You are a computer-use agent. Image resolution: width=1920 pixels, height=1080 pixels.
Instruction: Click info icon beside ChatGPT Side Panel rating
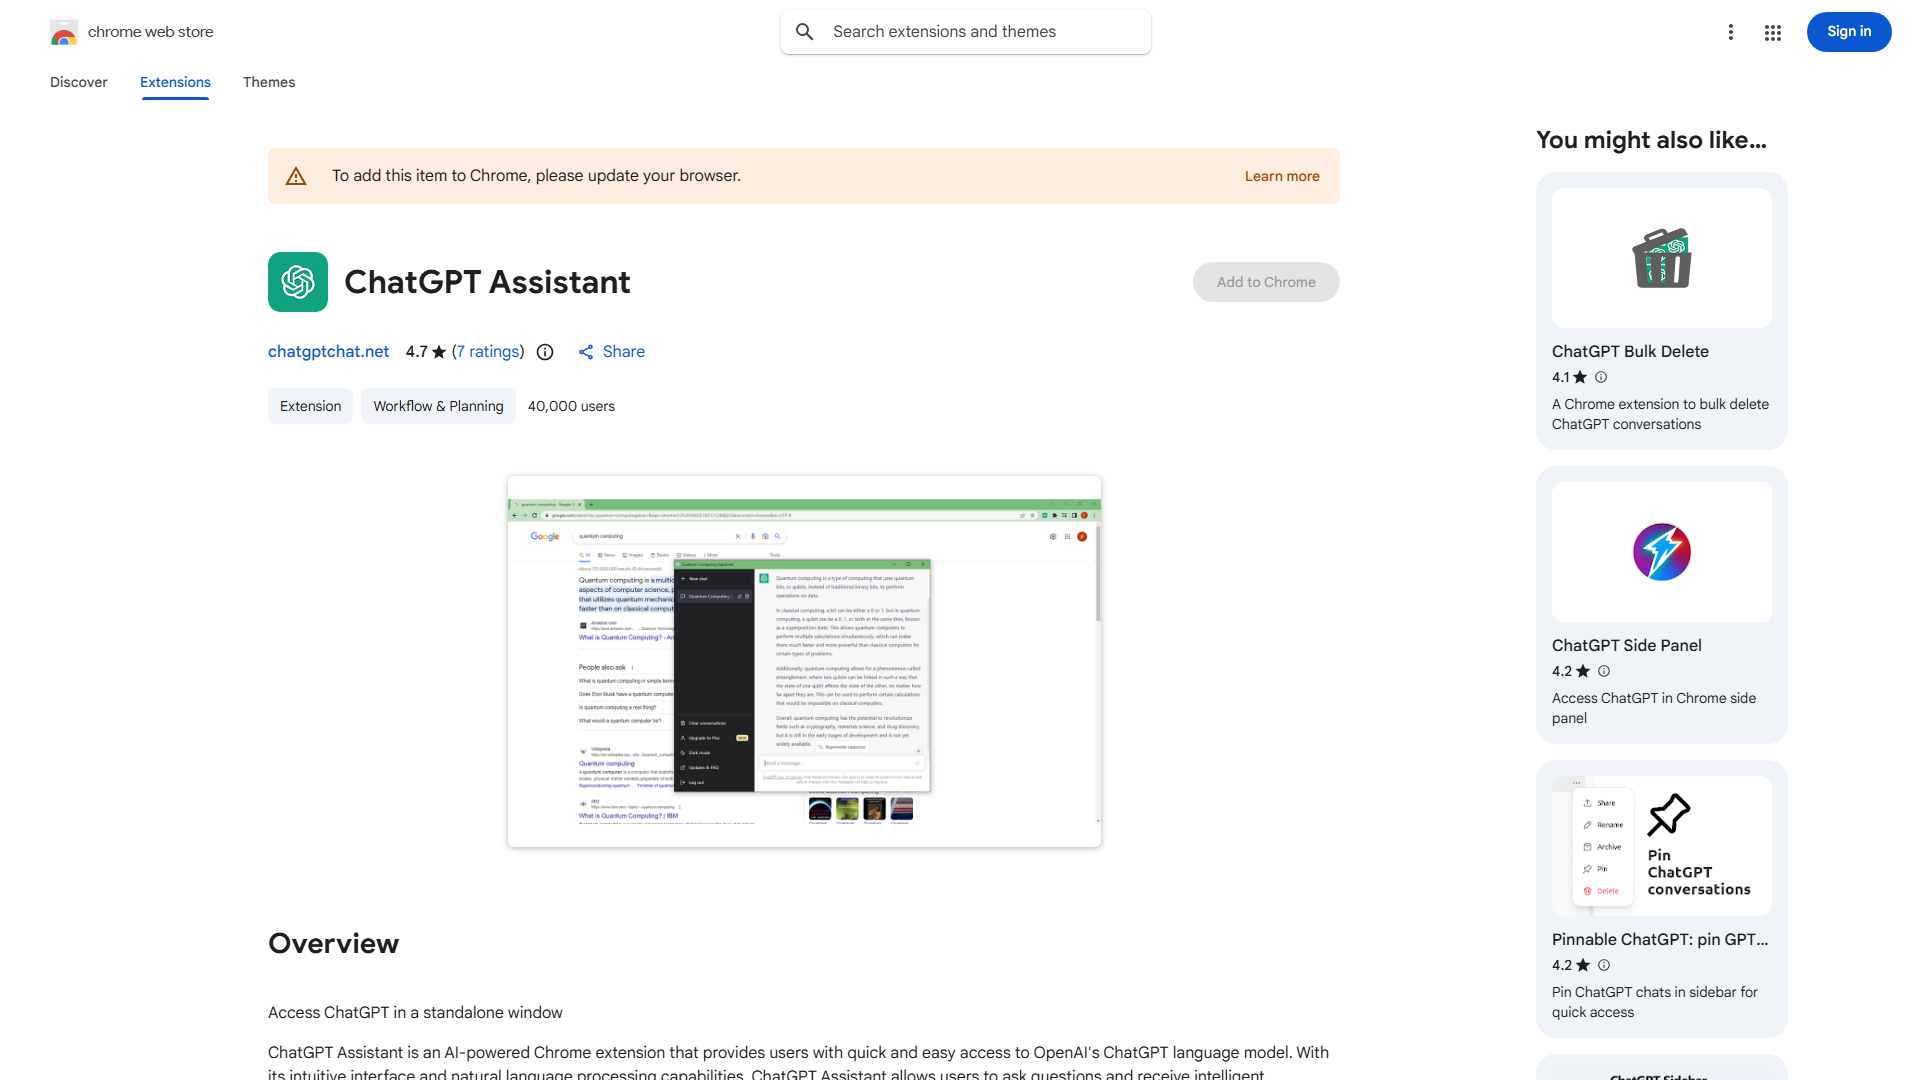tap(1603, 671)
